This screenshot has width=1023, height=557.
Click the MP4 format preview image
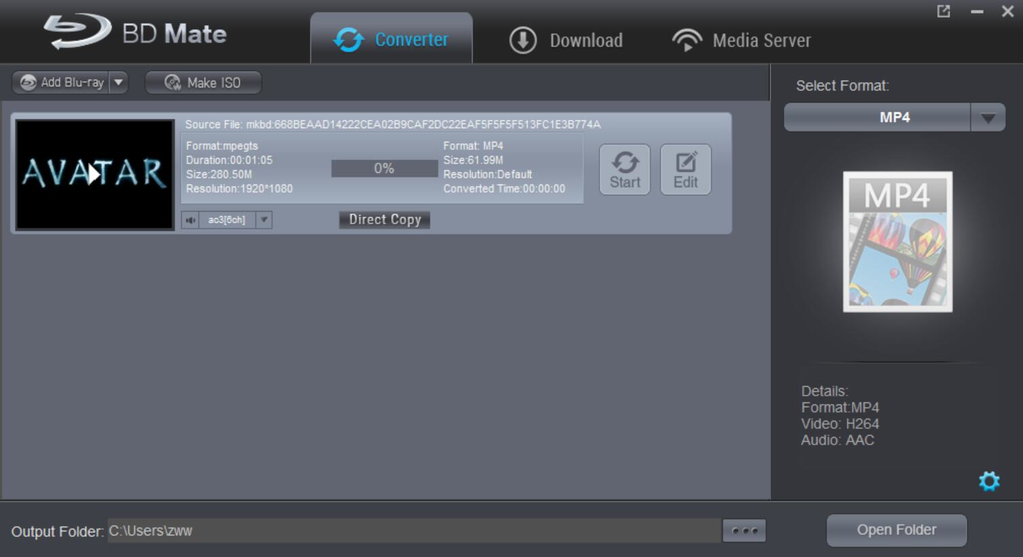tap(898, 242)
